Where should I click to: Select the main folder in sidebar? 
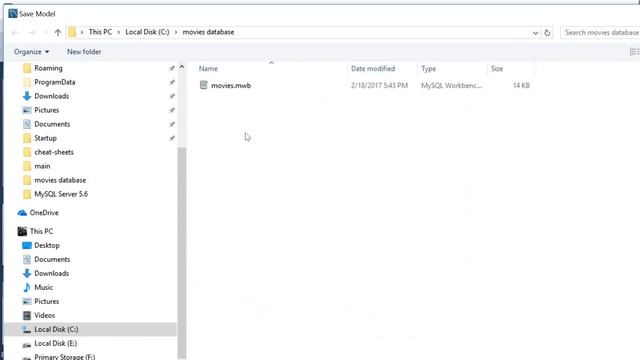[42, 166]
